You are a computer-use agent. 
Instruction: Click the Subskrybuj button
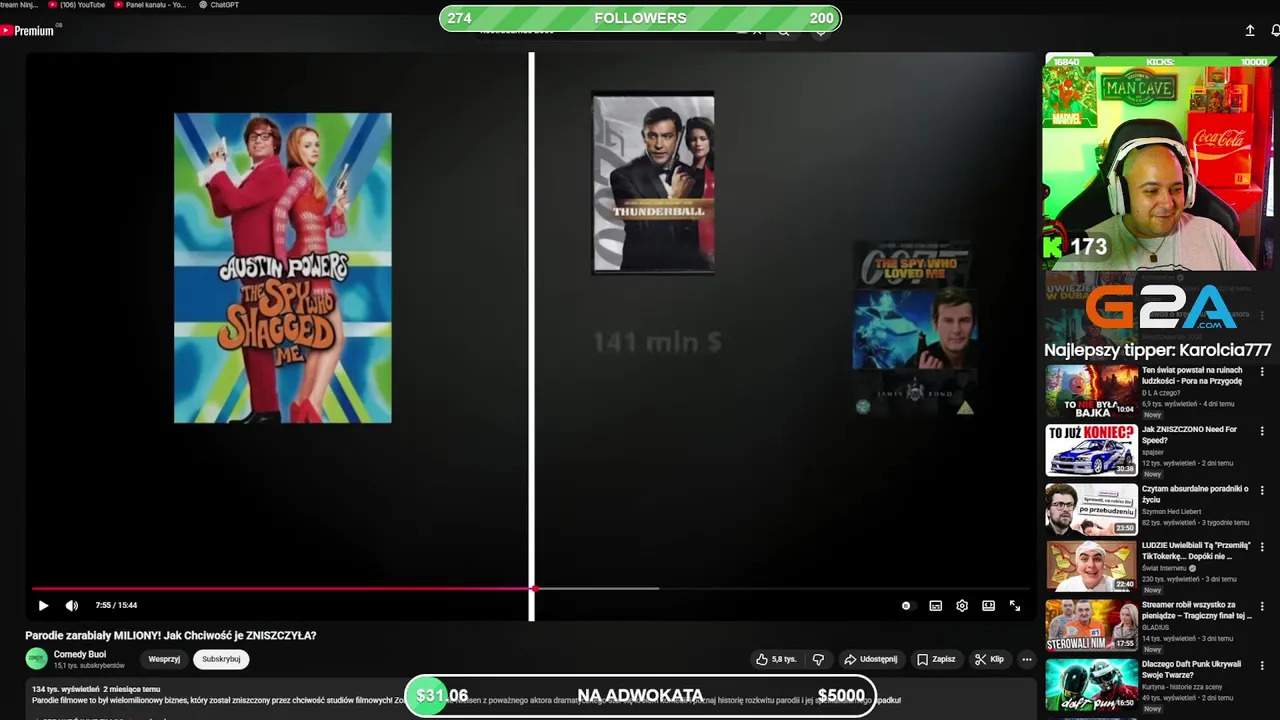[221, 659]
